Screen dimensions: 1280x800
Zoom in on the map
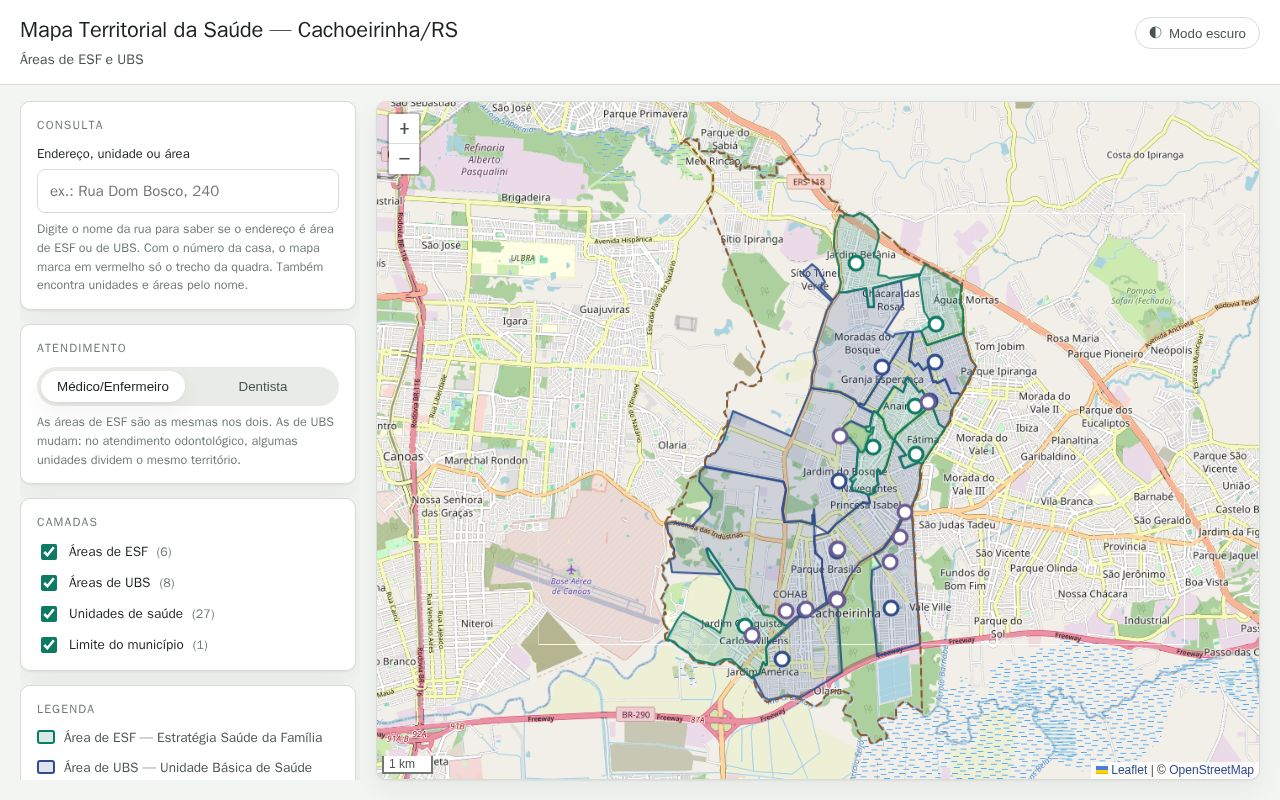pyautogui.click(x=404, y=129)
